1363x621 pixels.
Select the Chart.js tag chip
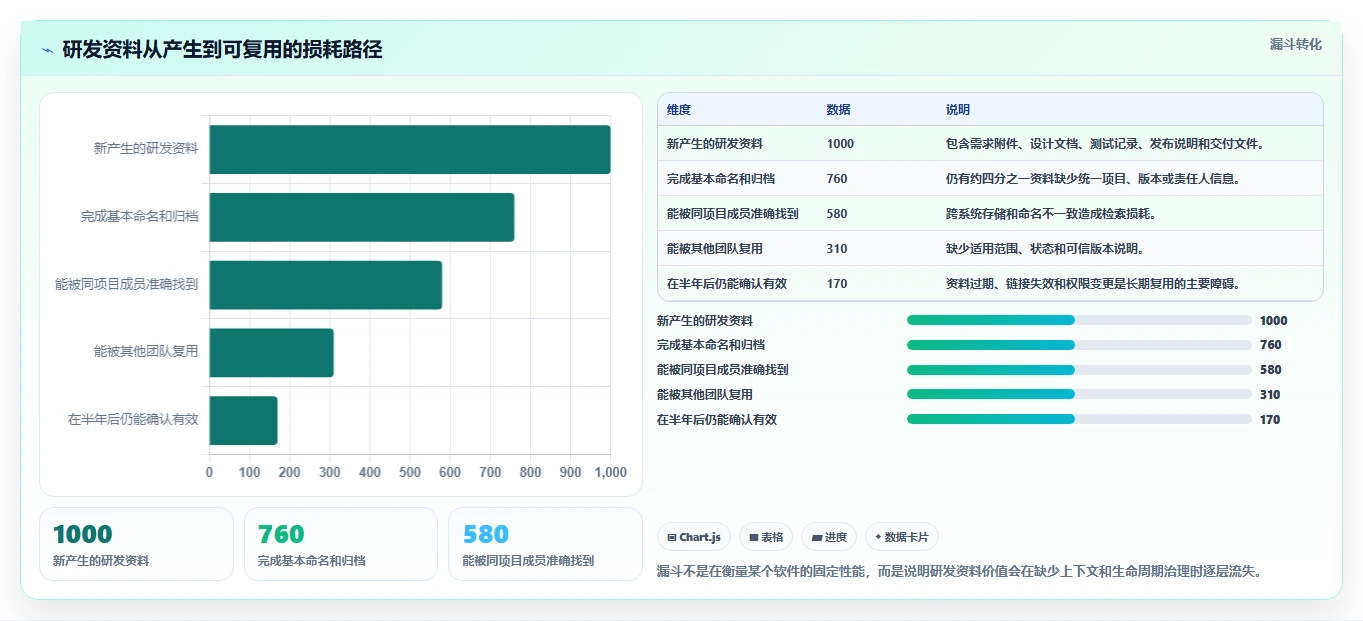(x=694, y=537)
